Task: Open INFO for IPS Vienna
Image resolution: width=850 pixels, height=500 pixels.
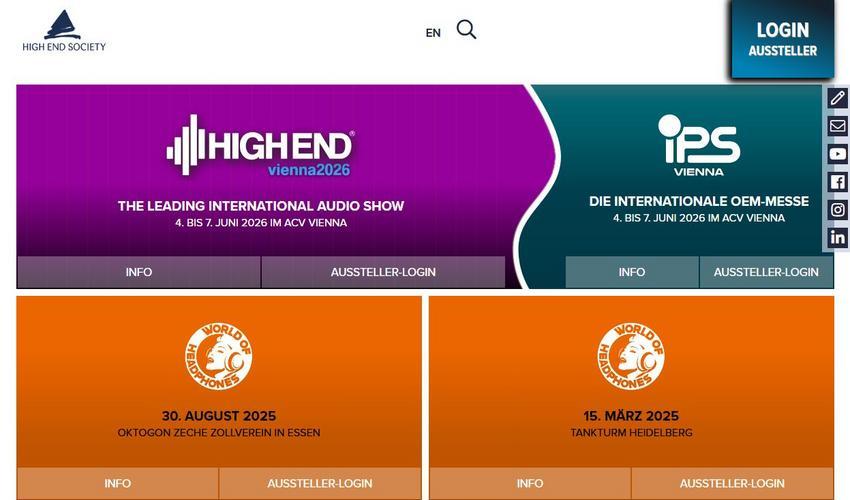Action: [x=632, y=272]
